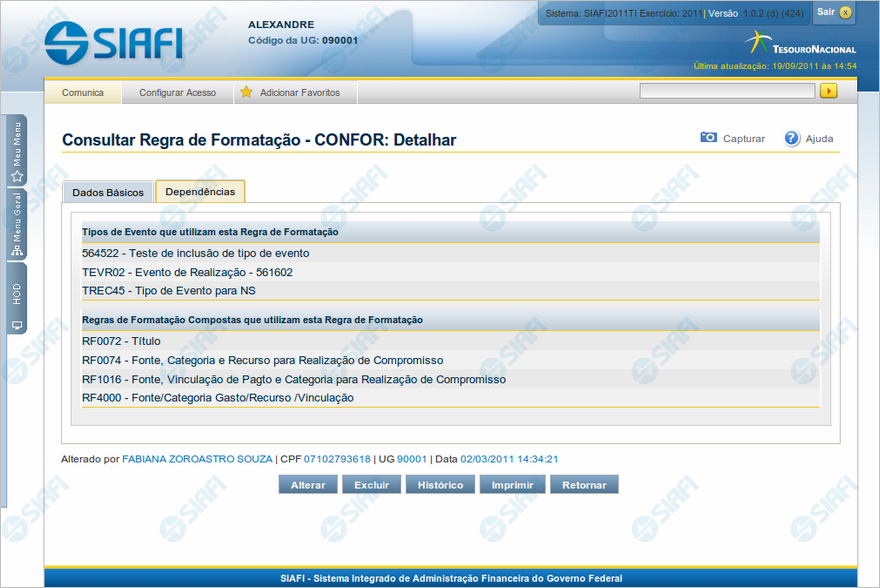880x588 pixels.
Task: Select the Dependências tab
Action: click(200, 191)
